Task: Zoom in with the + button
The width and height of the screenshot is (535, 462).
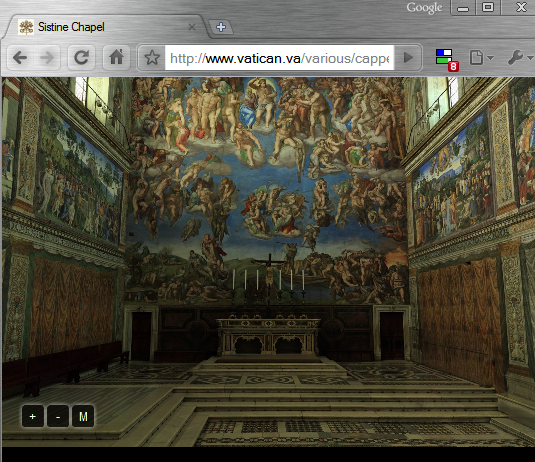Action: point(32,416)
